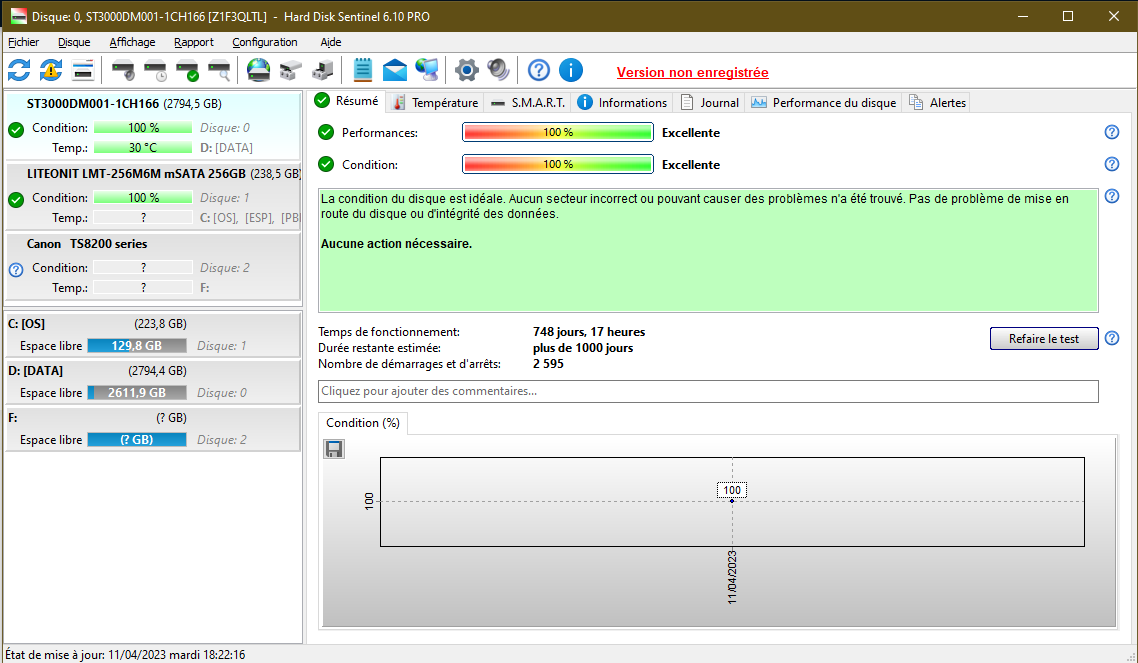
Task: Click the disk with clock toolbar icon
Action: coord(155,70)
